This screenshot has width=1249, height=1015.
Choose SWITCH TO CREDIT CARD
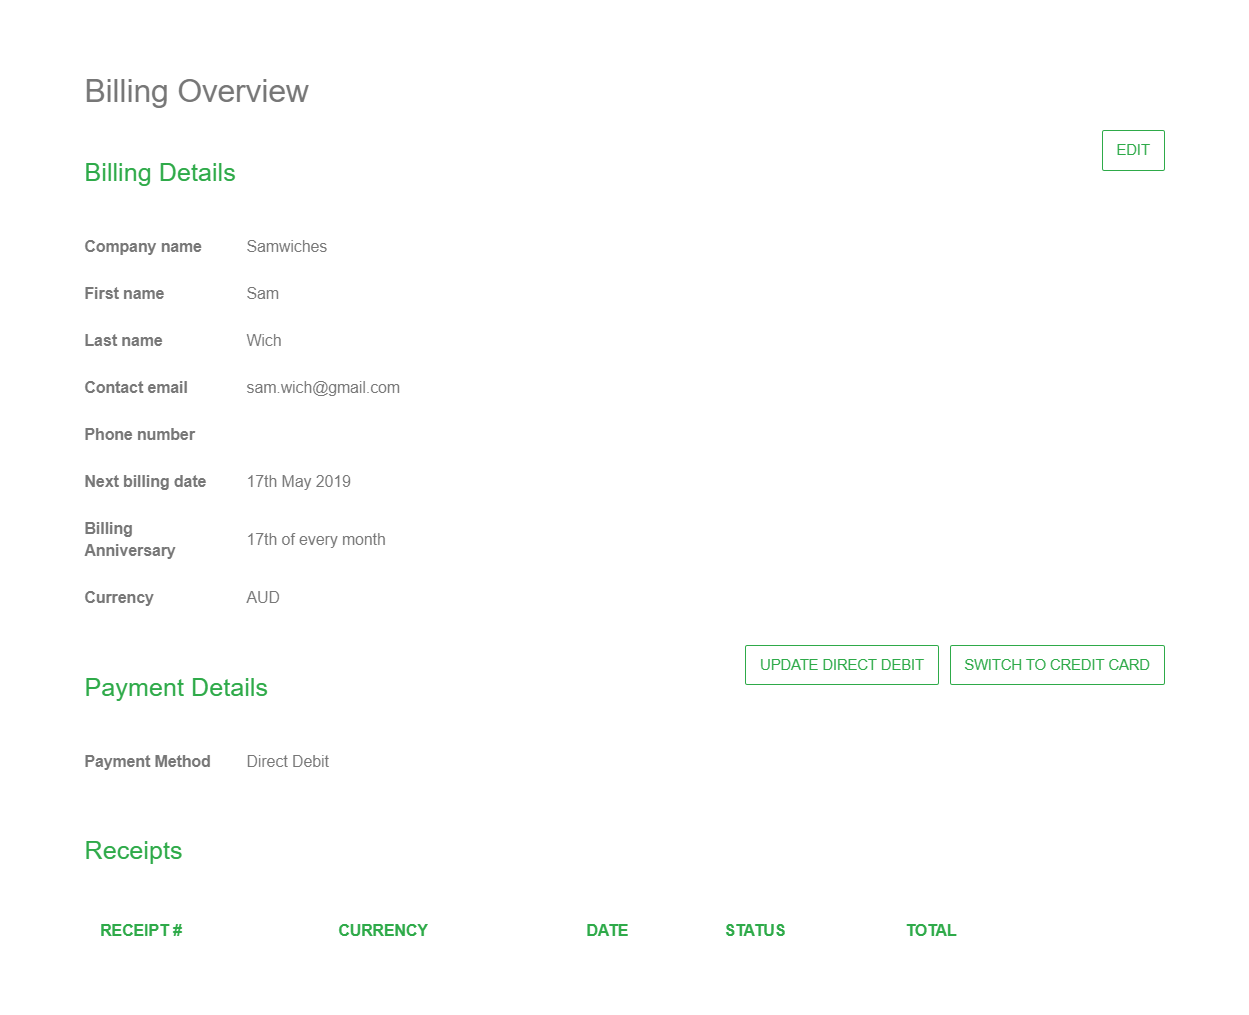coord(1056,665)
